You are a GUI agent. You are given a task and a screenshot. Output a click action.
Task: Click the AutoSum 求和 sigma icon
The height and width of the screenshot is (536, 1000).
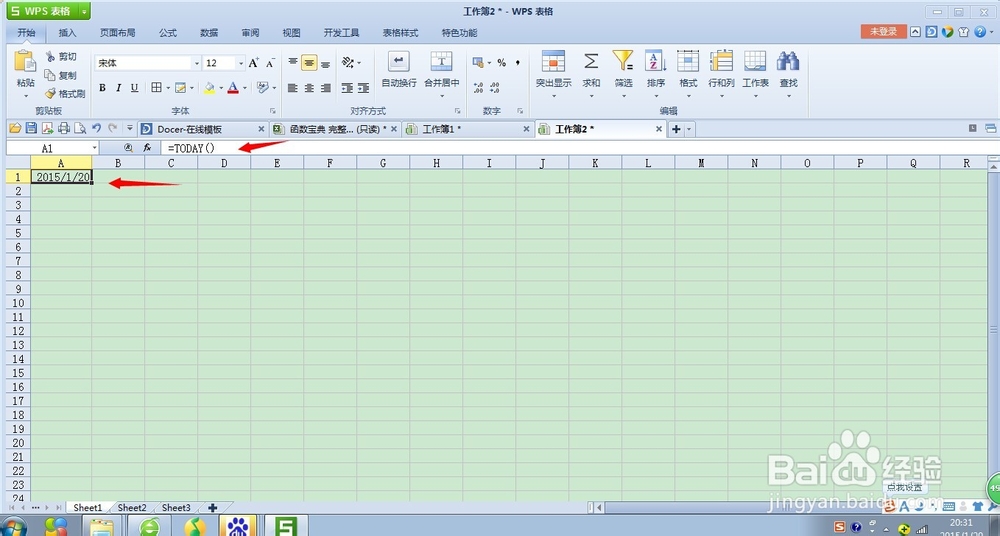pyautogui.click(x=591, y=62)
